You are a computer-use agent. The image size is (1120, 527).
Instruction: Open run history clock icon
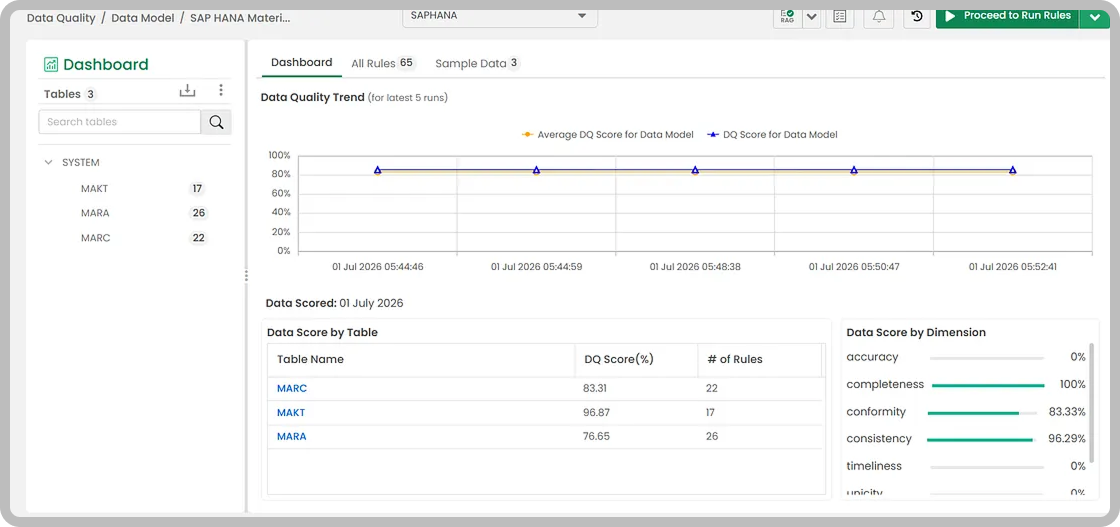pos(917,16)
